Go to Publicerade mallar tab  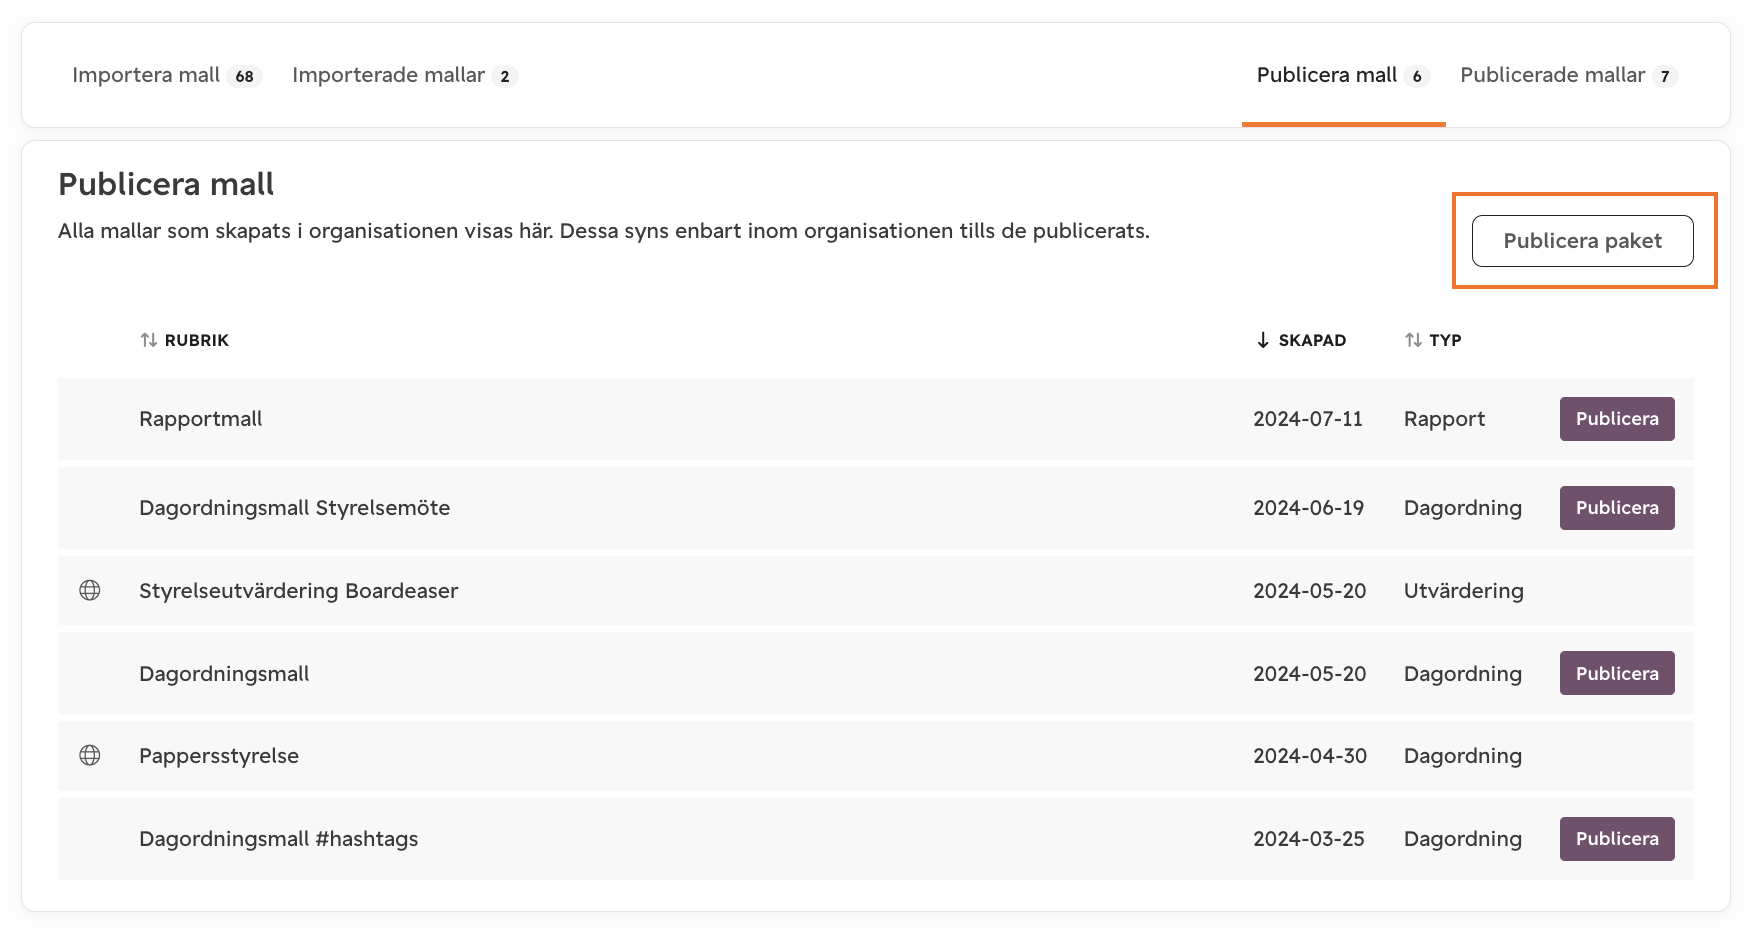click(1569, 75)
